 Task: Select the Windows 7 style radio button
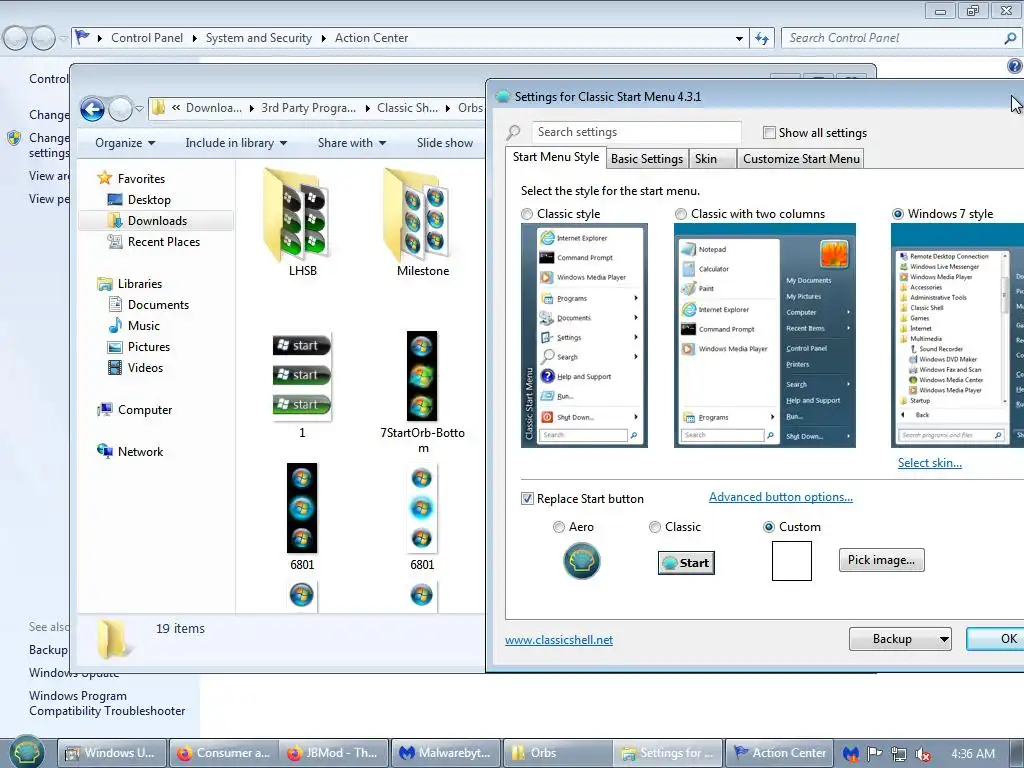898,214
